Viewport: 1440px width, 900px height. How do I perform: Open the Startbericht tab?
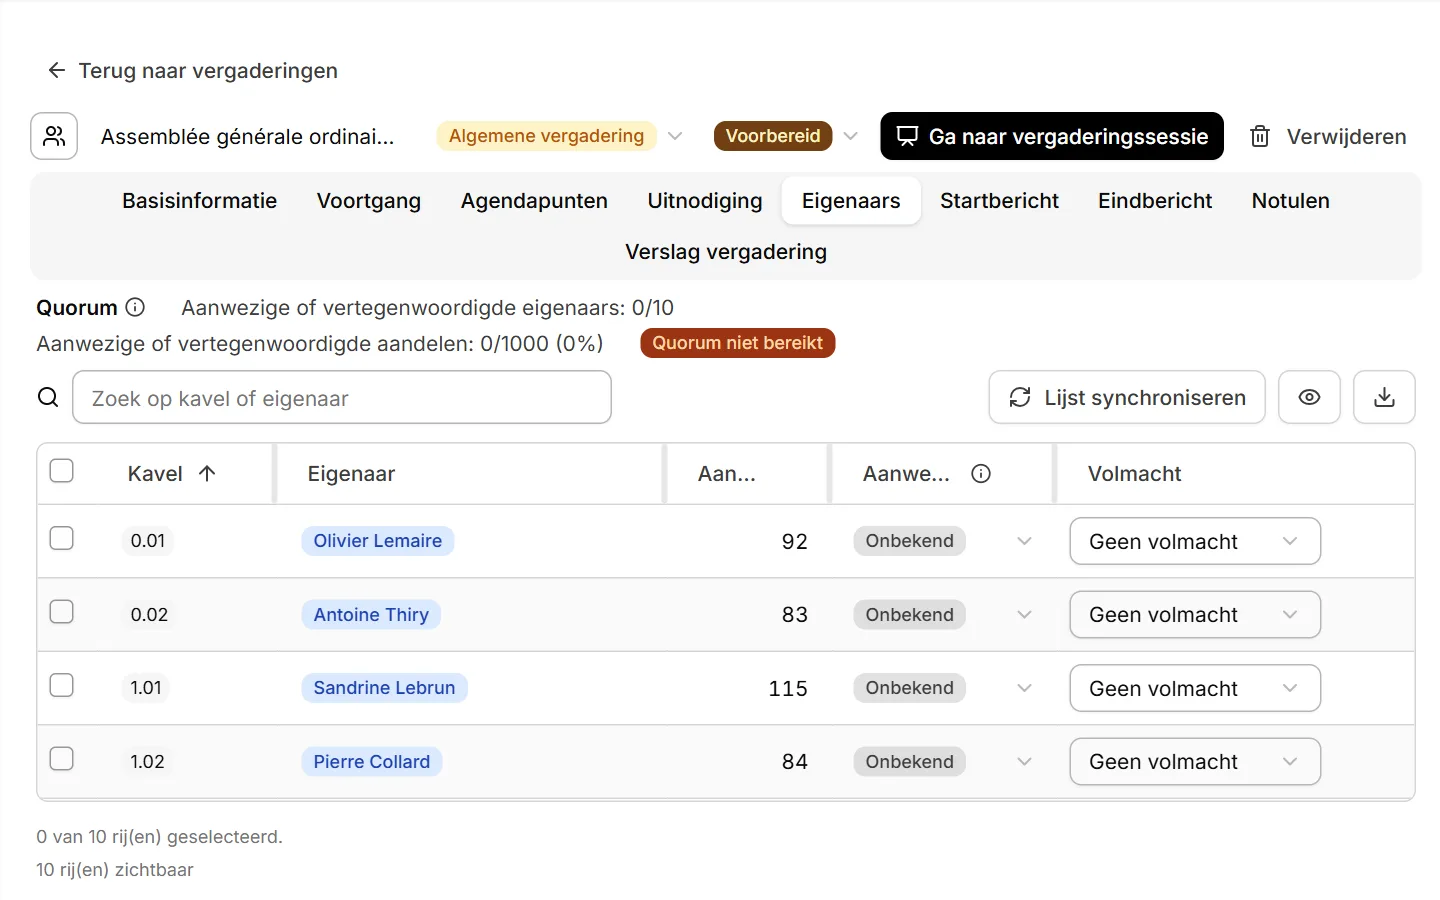(x=999, y=200)
